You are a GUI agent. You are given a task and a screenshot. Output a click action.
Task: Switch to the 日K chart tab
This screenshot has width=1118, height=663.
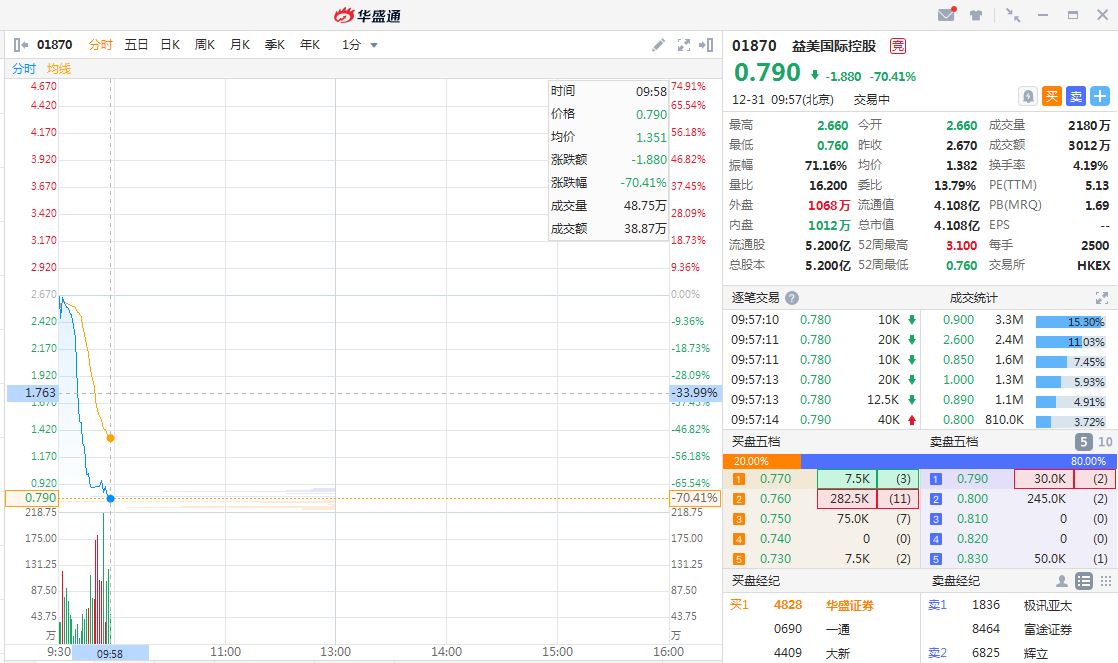pyautogui.click(x=170, y=45)
